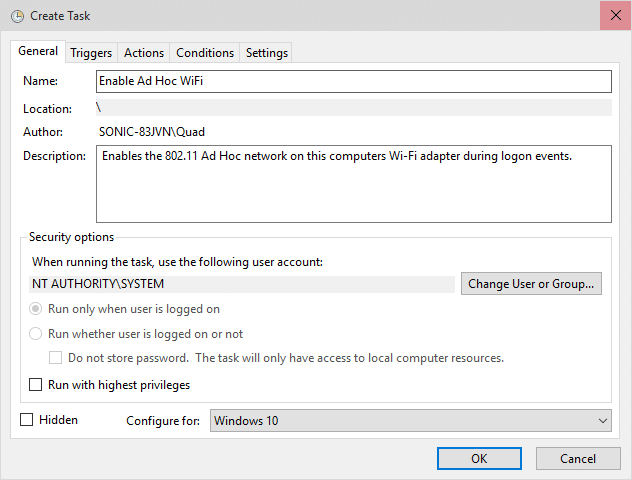Viewport: 632px width, 480px height.
Task: Enable Run with highest privileges
Action: click(36, 385)
